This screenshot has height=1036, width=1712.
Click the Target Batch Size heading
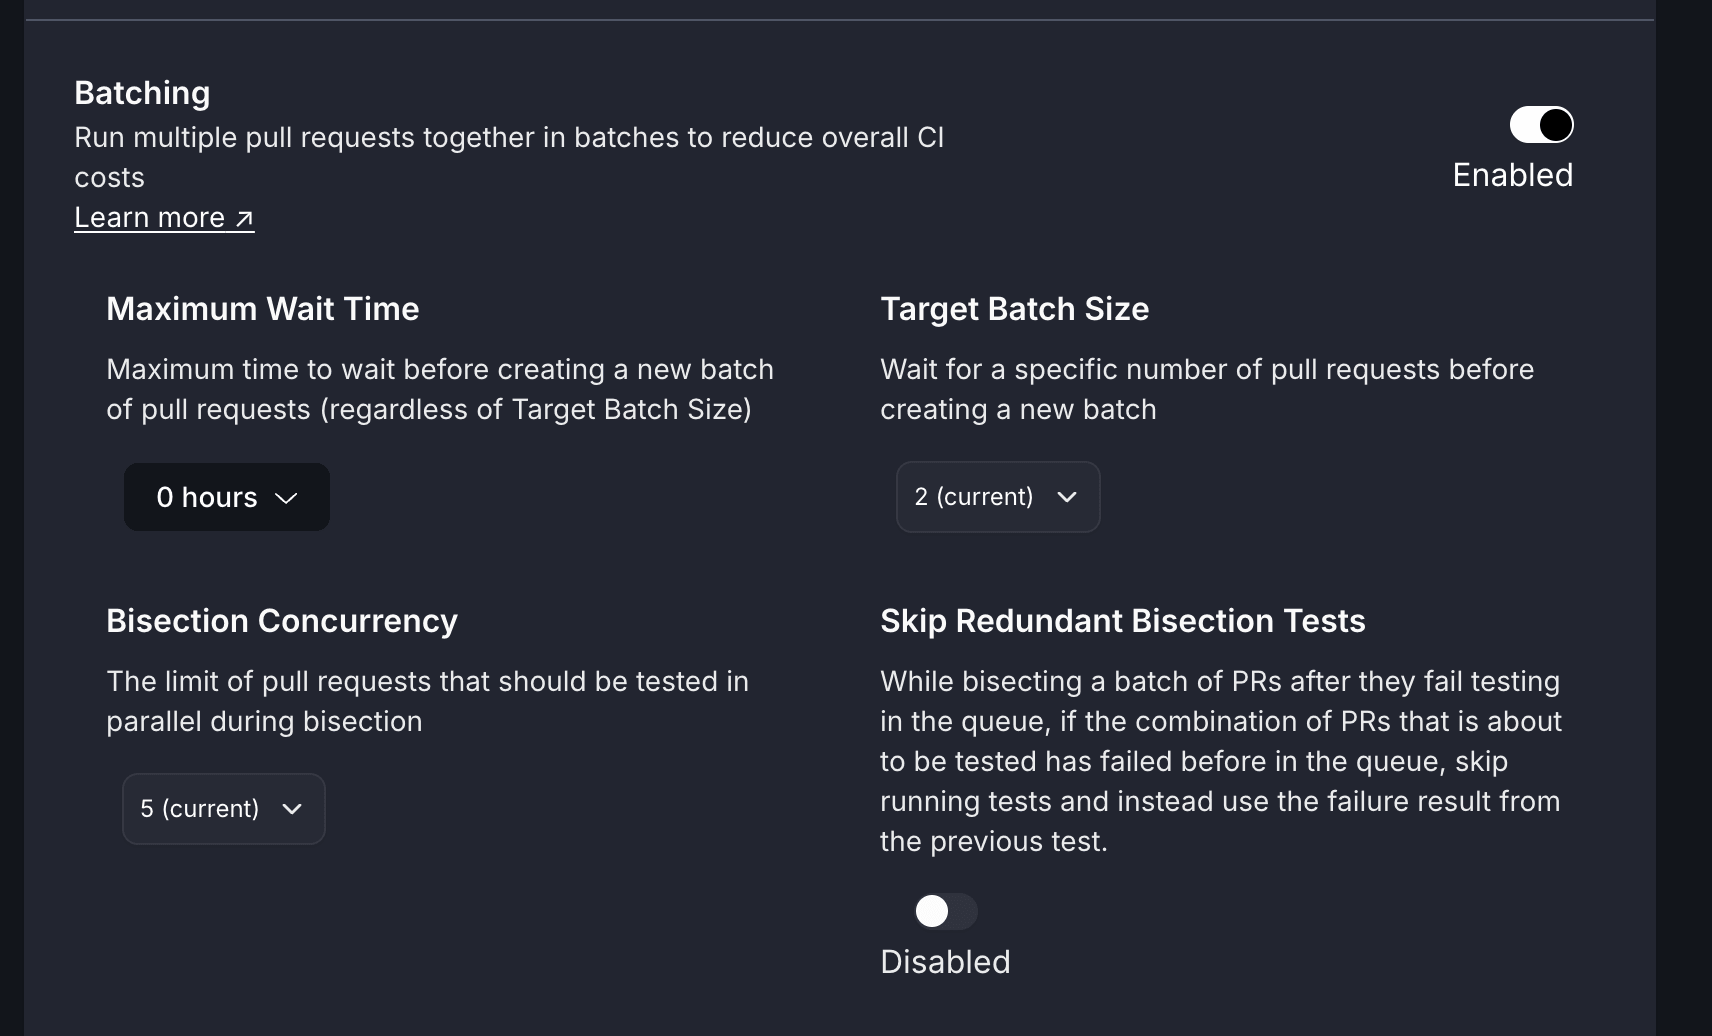click(1014, 309)
